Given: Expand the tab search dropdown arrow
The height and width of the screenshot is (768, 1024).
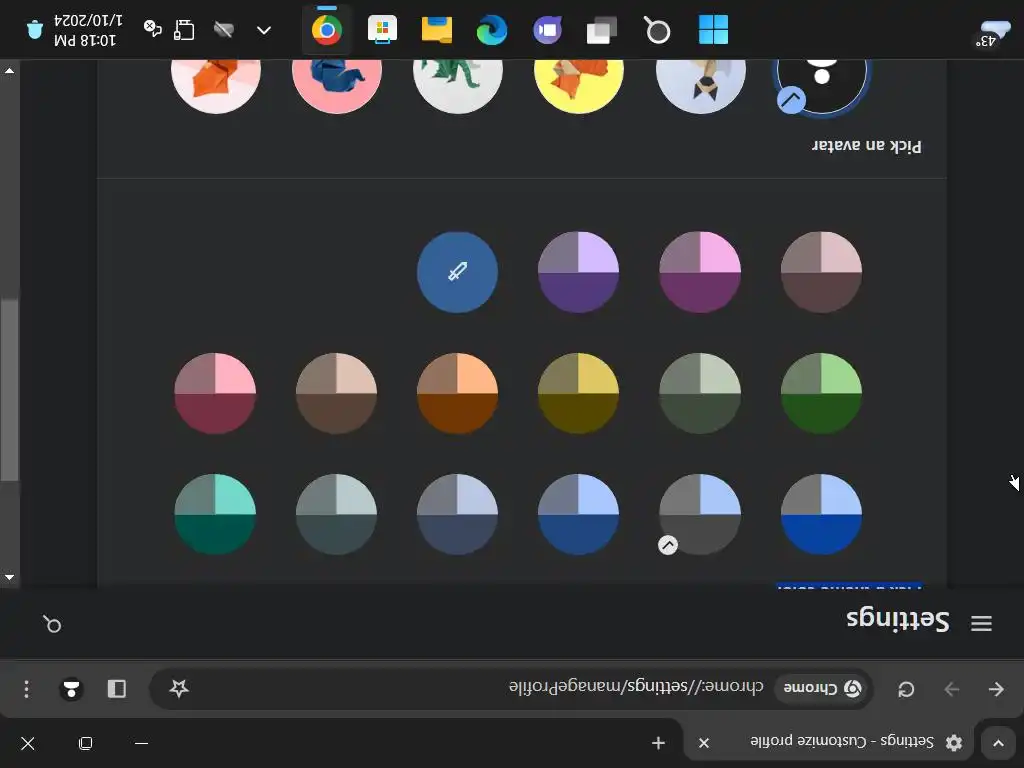Looking at the screenshot, I should [999, 743].
